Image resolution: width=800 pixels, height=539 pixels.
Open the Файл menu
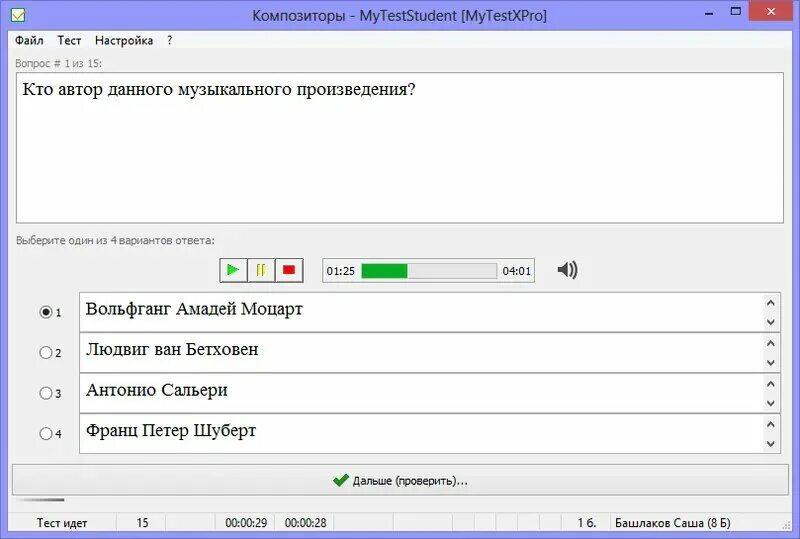29,40
